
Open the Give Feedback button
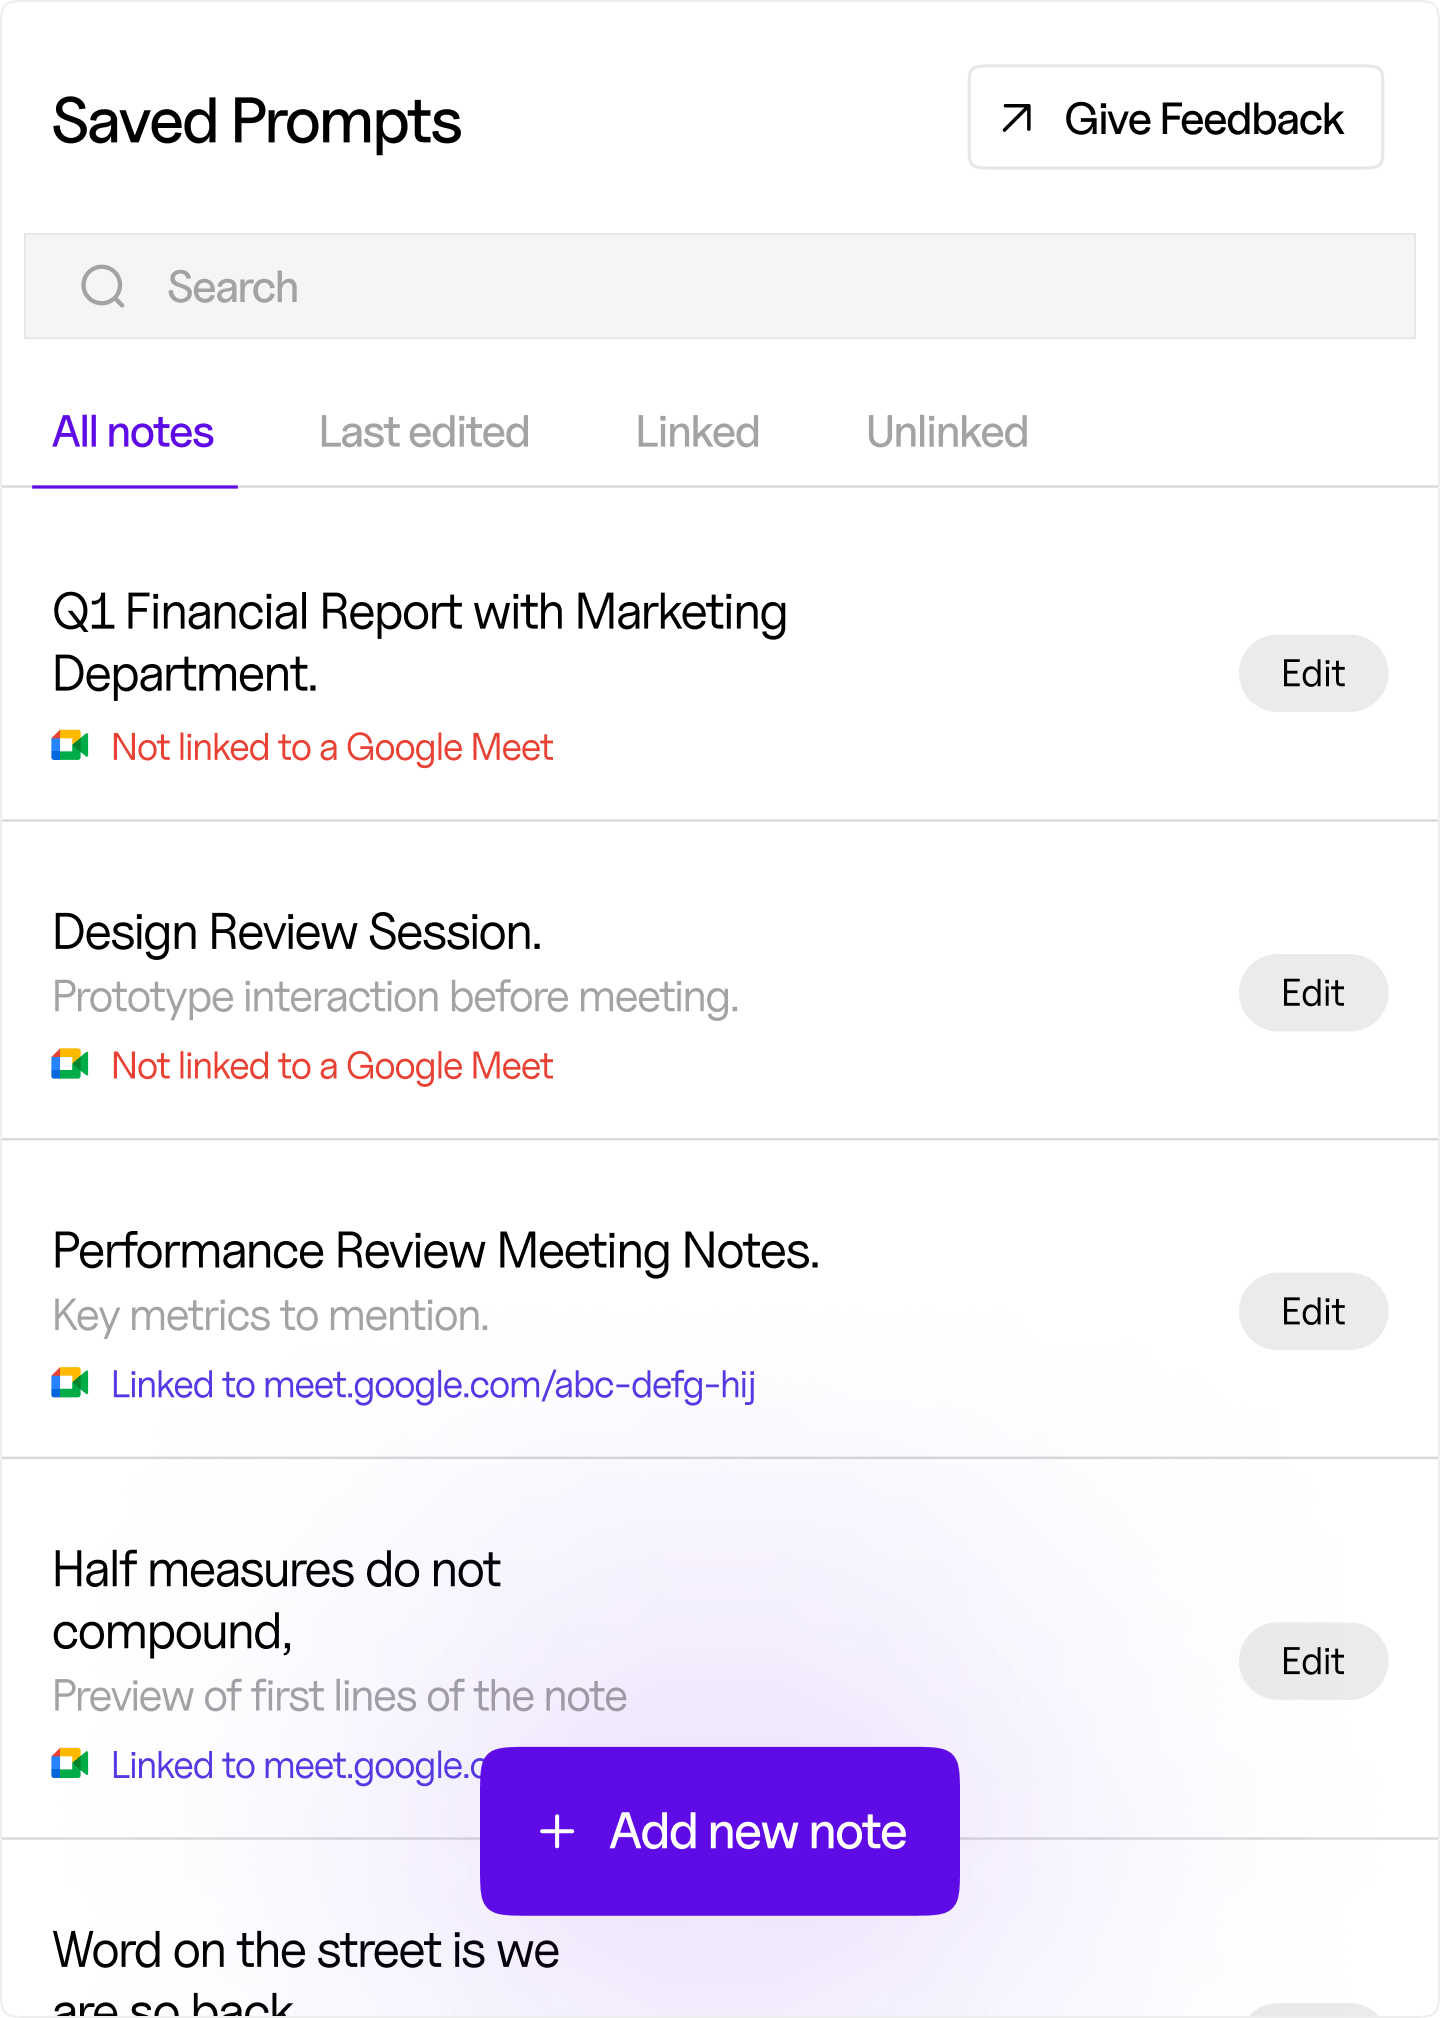point(1175,117)
